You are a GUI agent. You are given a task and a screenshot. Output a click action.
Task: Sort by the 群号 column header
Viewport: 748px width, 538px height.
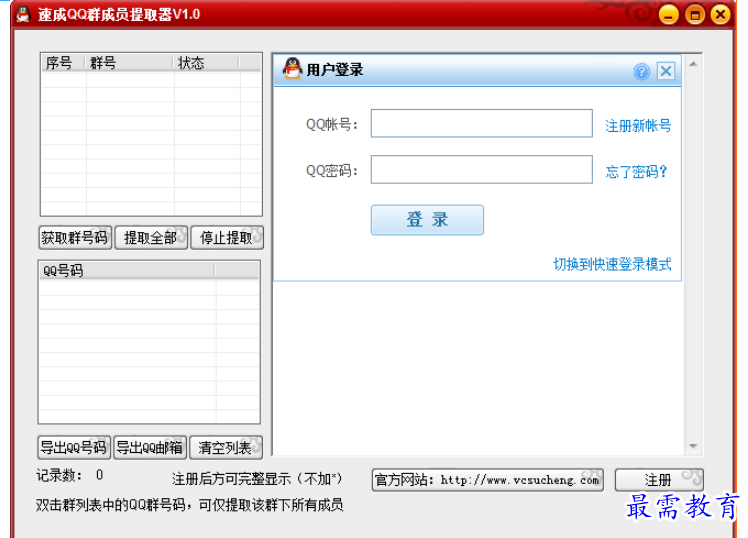click(129, 62)
